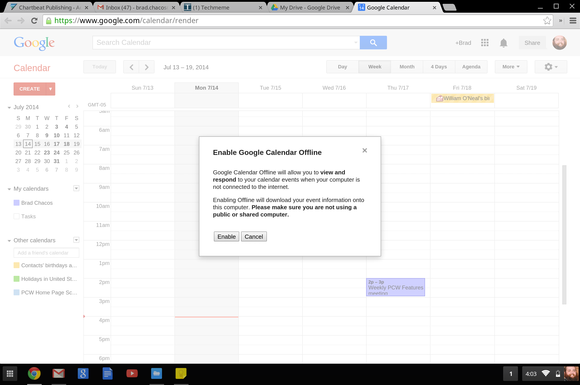Bookmark this page with the star icon
580x385 pixels.
547,21
